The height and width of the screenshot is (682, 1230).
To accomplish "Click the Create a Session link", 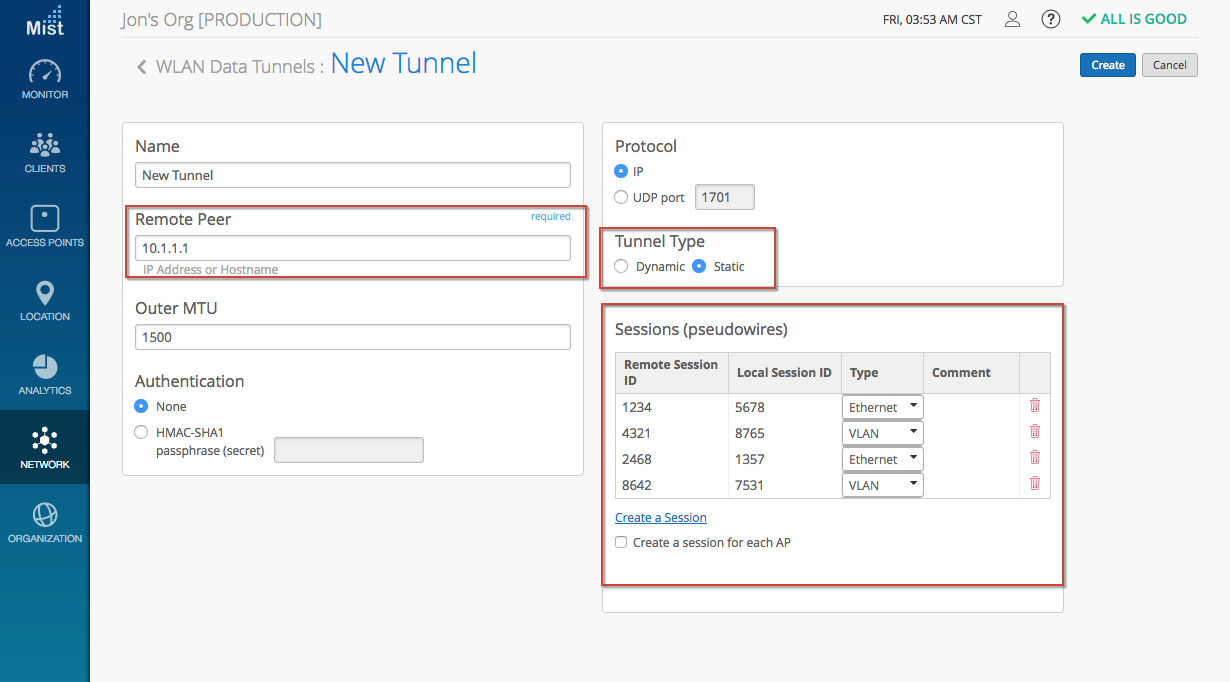I will click(660, 518).
